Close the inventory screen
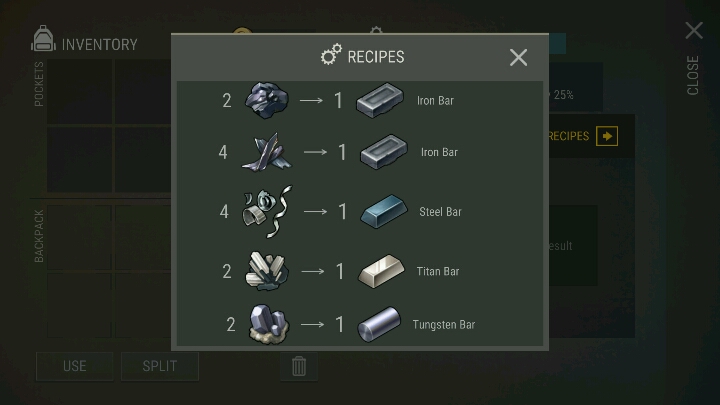The image size is (720, 405). [x=694, y=31]
